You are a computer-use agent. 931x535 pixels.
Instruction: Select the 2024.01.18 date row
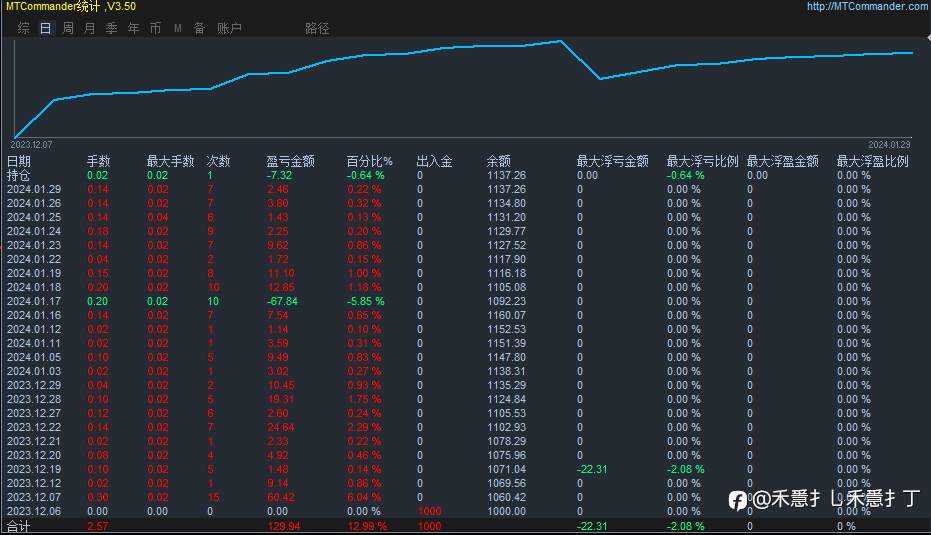(34, 287)
